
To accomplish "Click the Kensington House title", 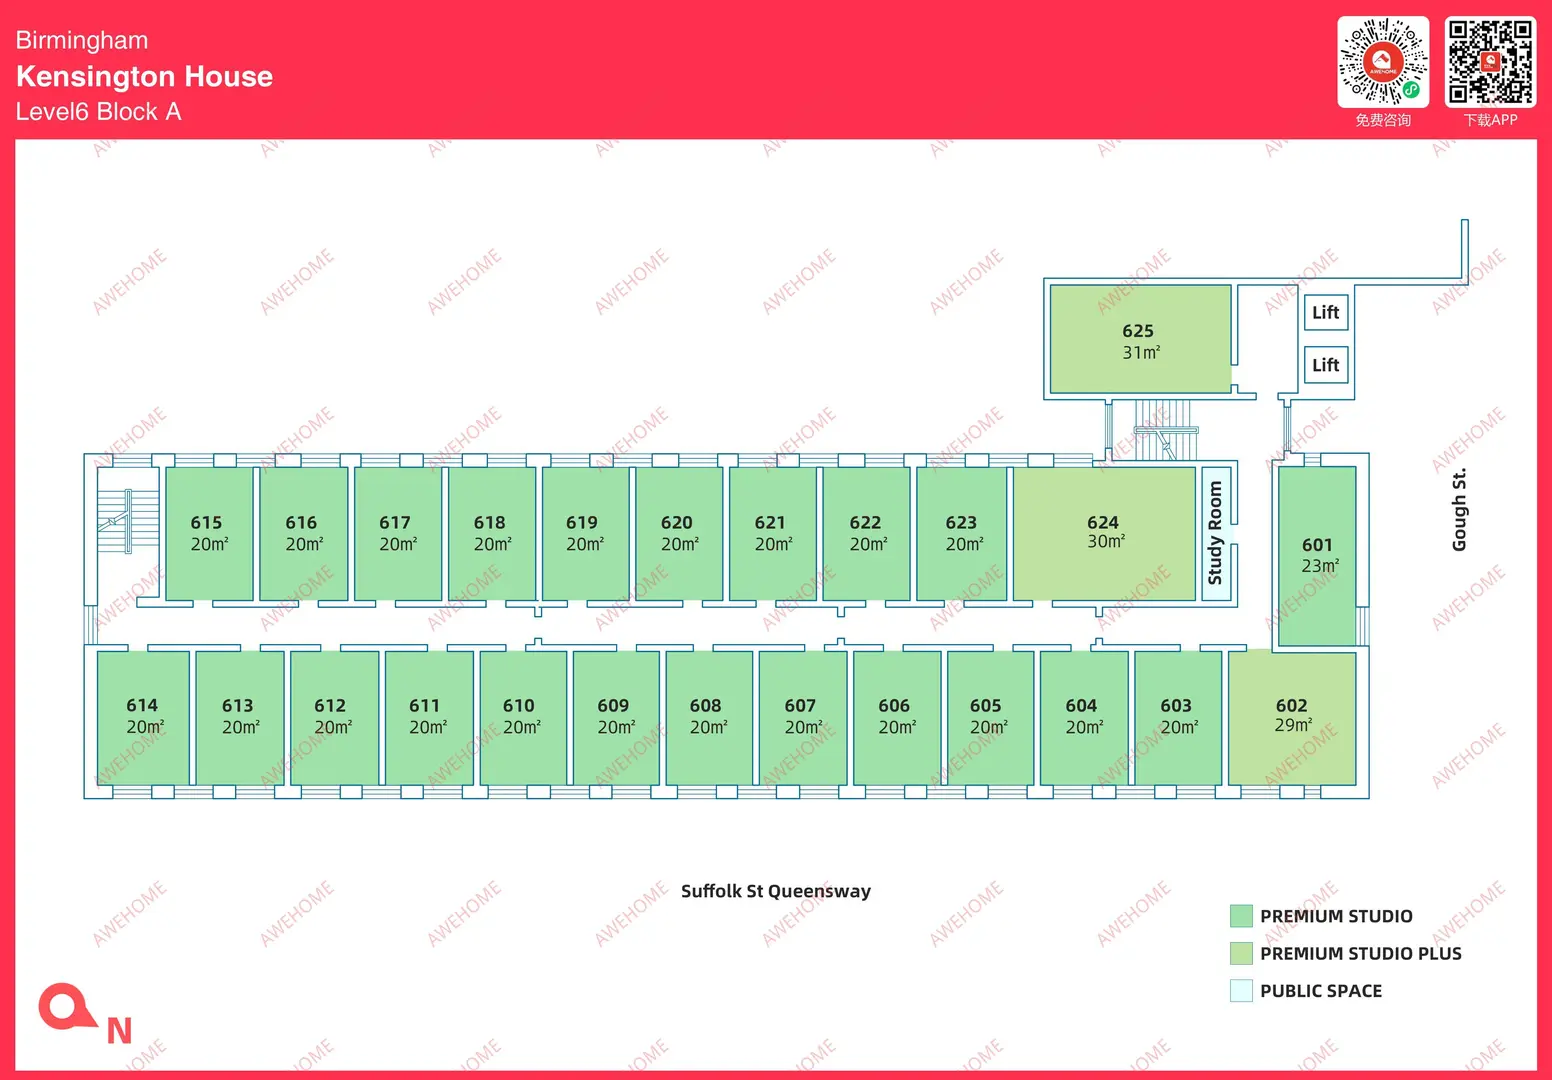I will tap(144, 76).
